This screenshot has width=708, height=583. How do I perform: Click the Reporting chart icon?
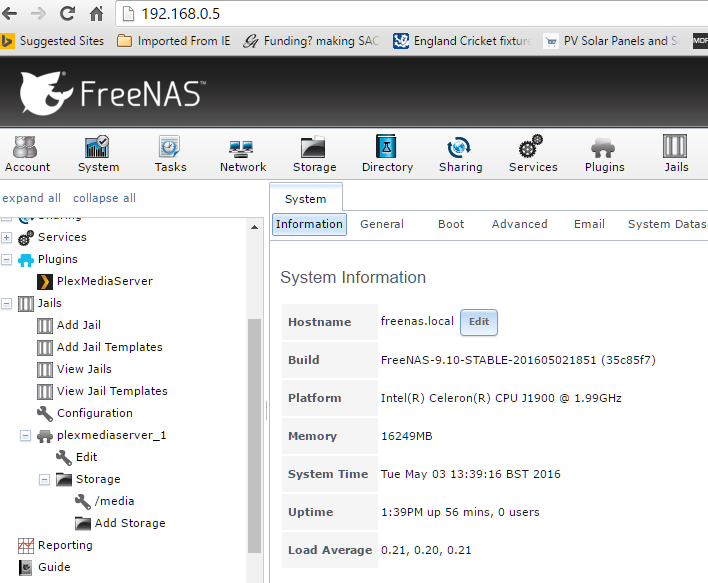(x=26, y=546)
